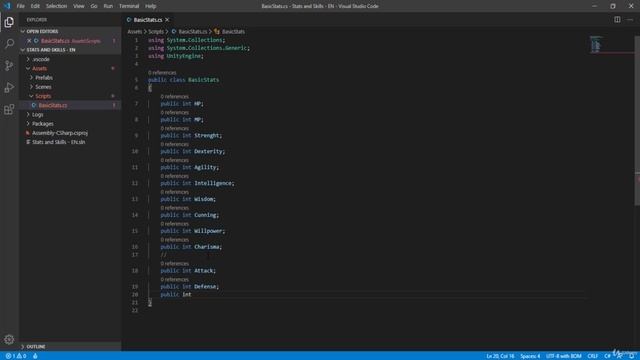The height and width of the screenshot is (360, 640).
Task: Click the CRLF line ending item
Action: coord(592,356)
